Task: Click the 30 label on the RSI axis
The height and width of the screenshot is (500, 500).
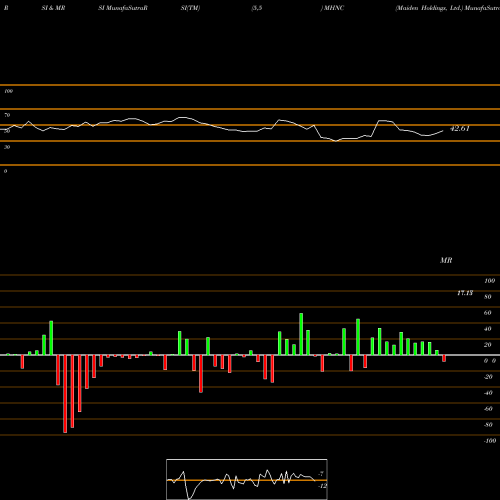Action: click(7, 147)
